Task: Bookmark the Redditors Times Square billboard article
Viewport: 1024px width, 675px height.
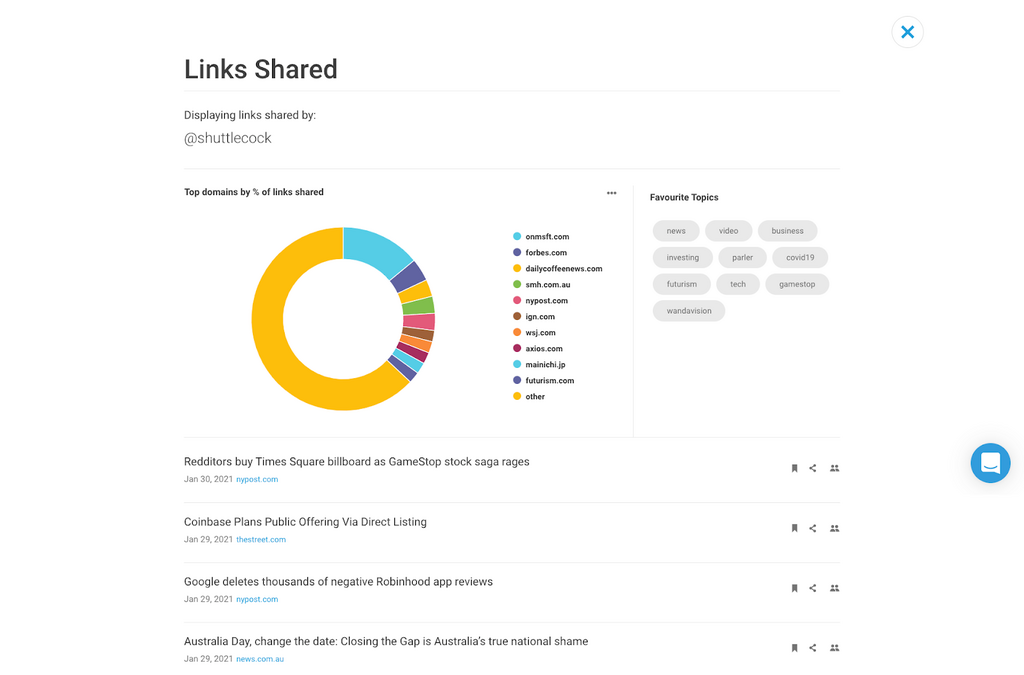Action: click(x=795, y=468)
